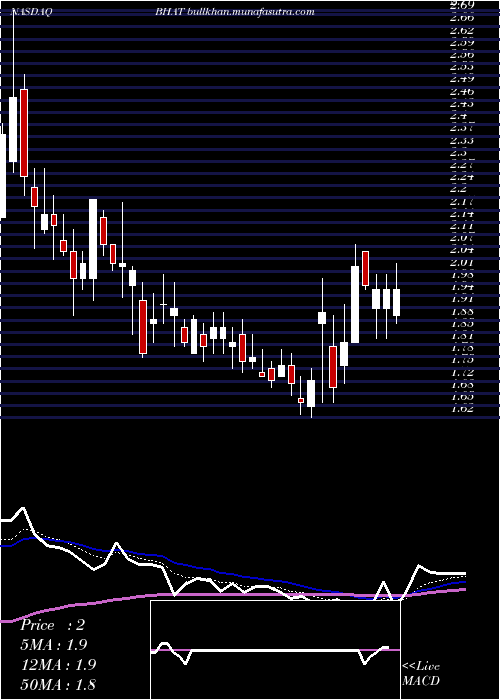Click the 2.3 price axis label
This screenshot has width=500, height=700.
click(x=462, y=152)
